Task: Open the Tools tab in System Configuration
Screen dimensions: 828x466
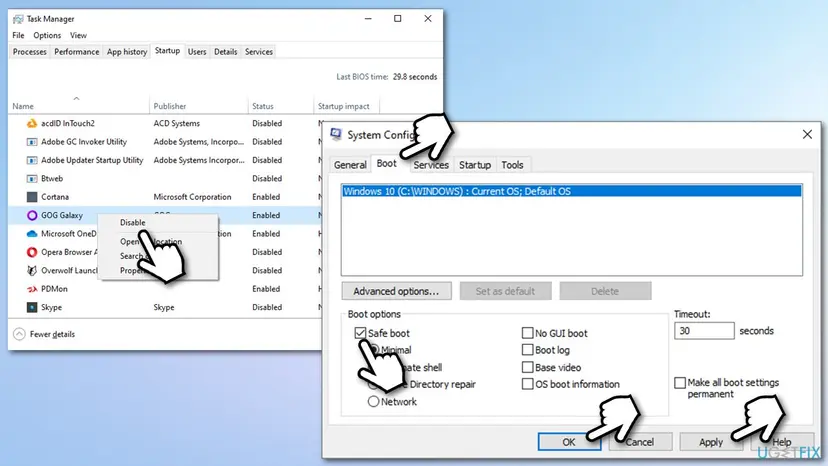Action: pos(512,165)
